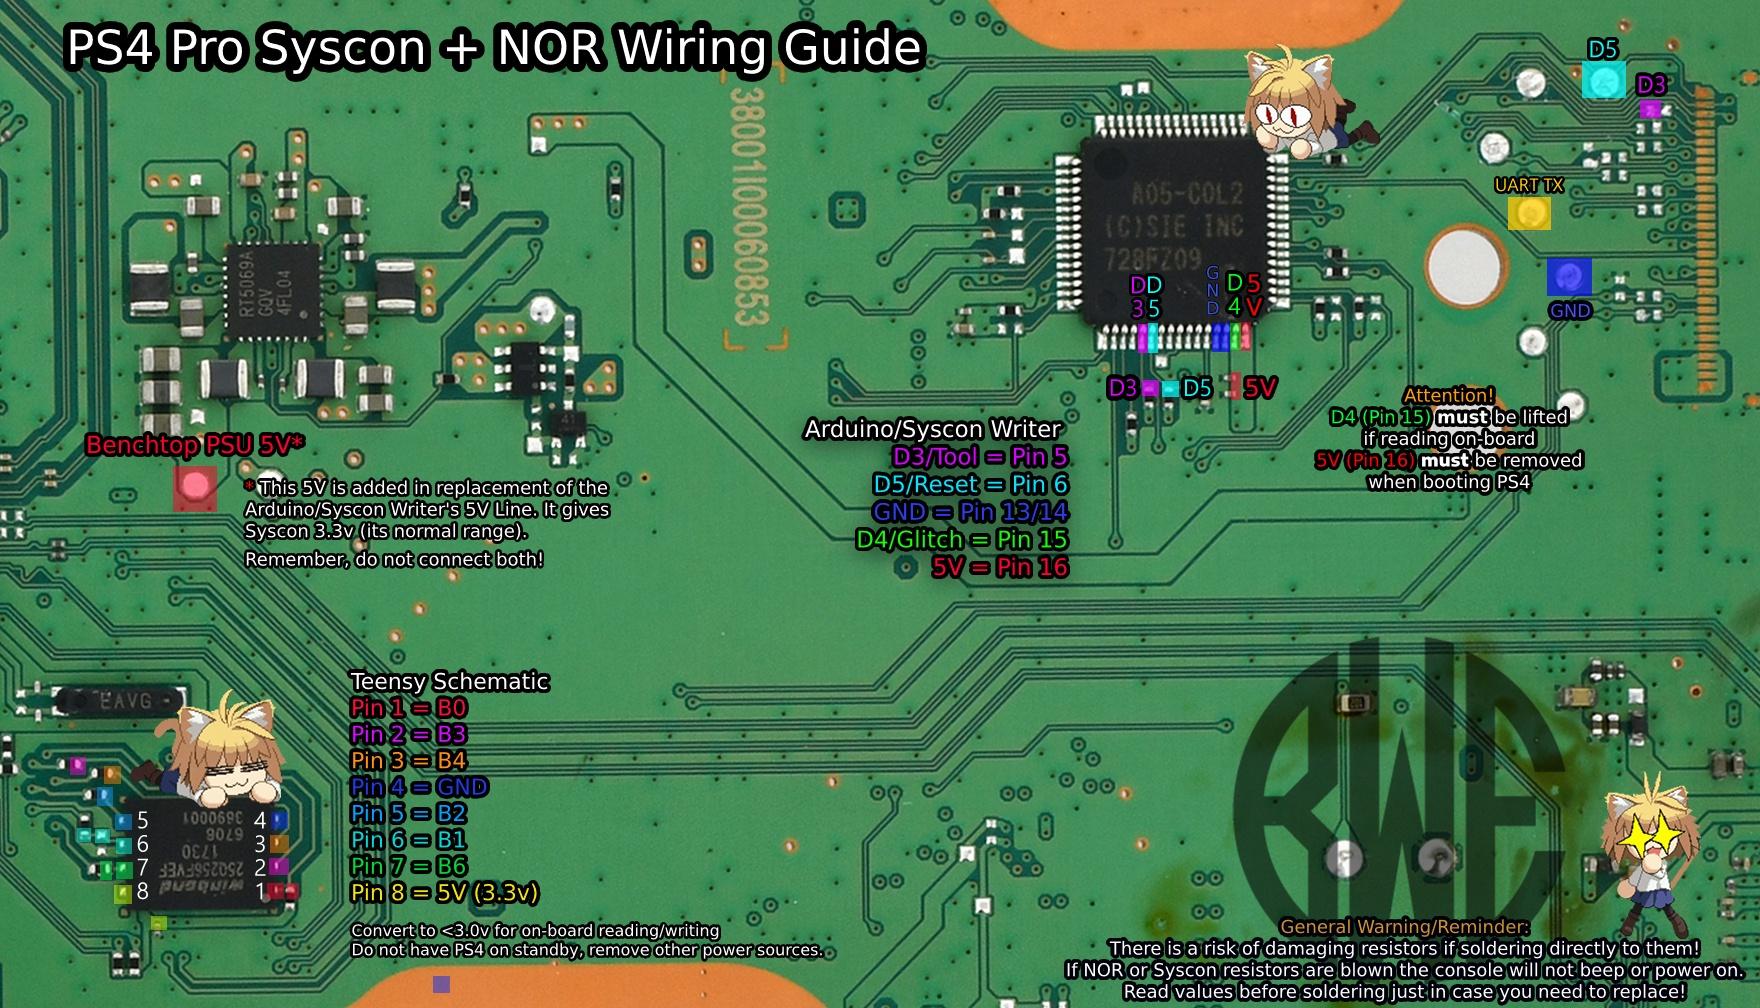Select the 'GND = Pin 13/14' line
1760x1008 pixels.
click(970, 512)
